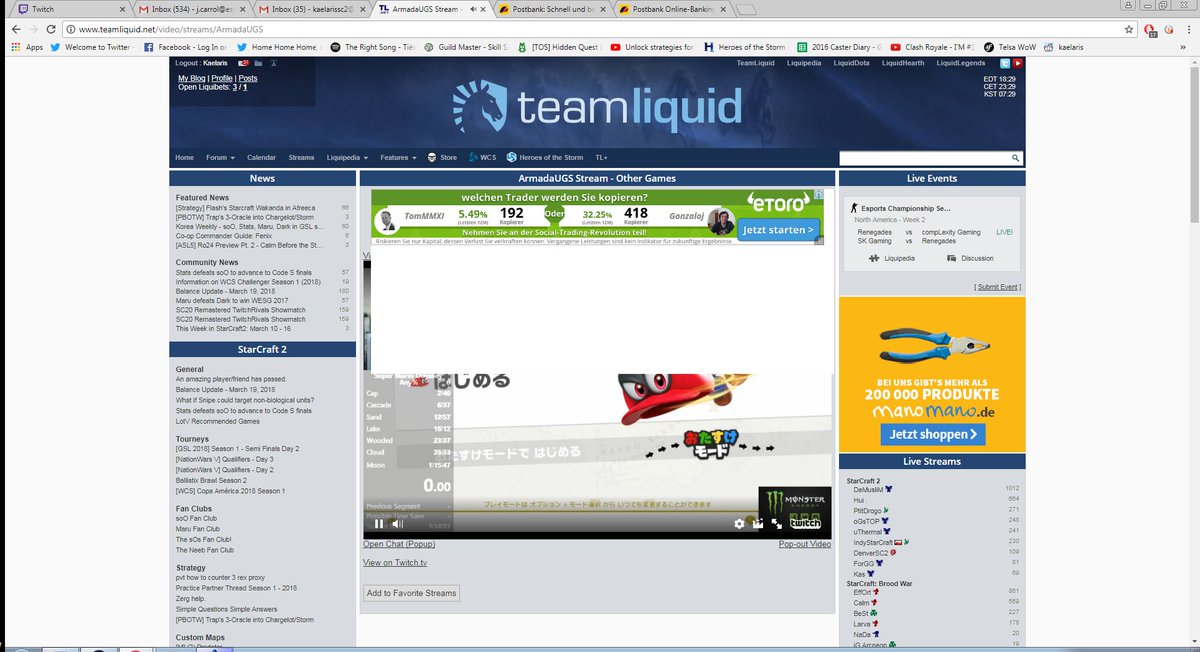Open the Home nav item

184,157
